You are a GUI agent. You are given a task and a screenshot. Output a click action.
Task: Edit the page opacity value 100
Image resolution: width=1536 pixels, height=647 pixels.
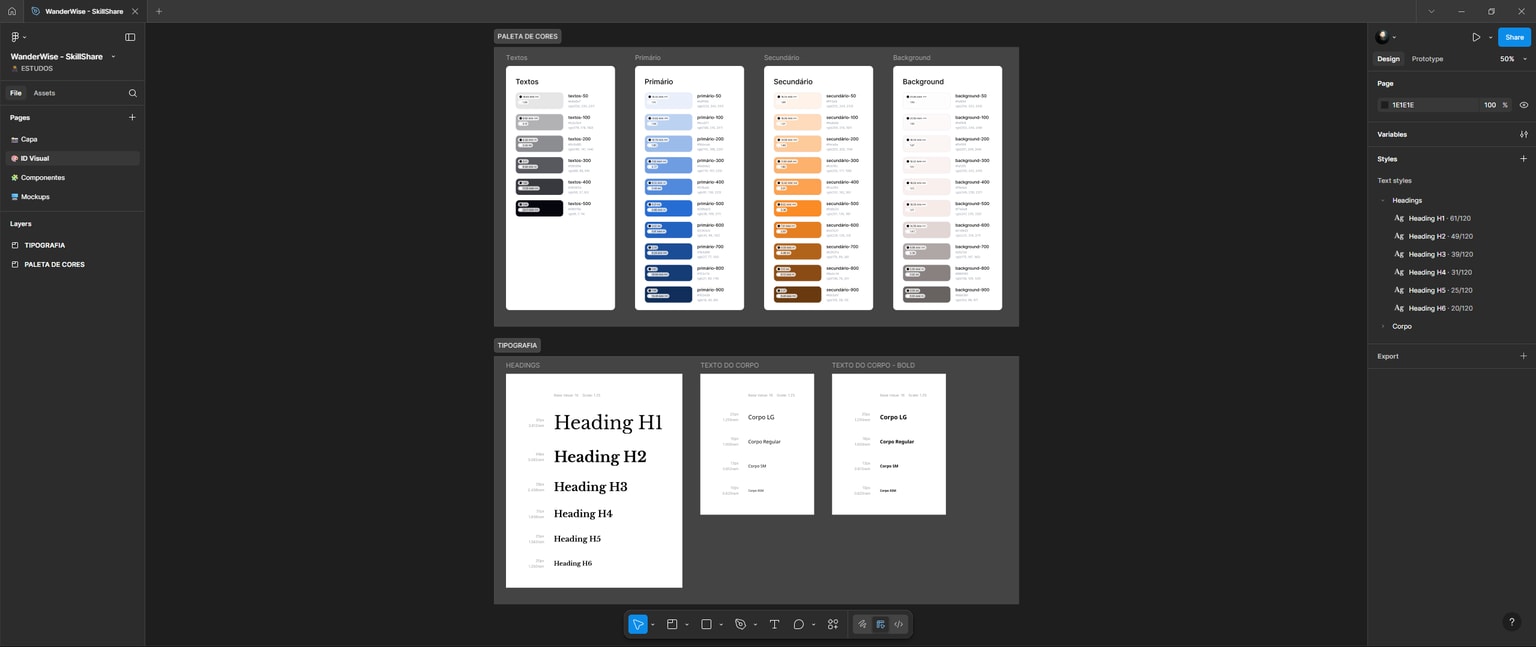pos(1490,105)
